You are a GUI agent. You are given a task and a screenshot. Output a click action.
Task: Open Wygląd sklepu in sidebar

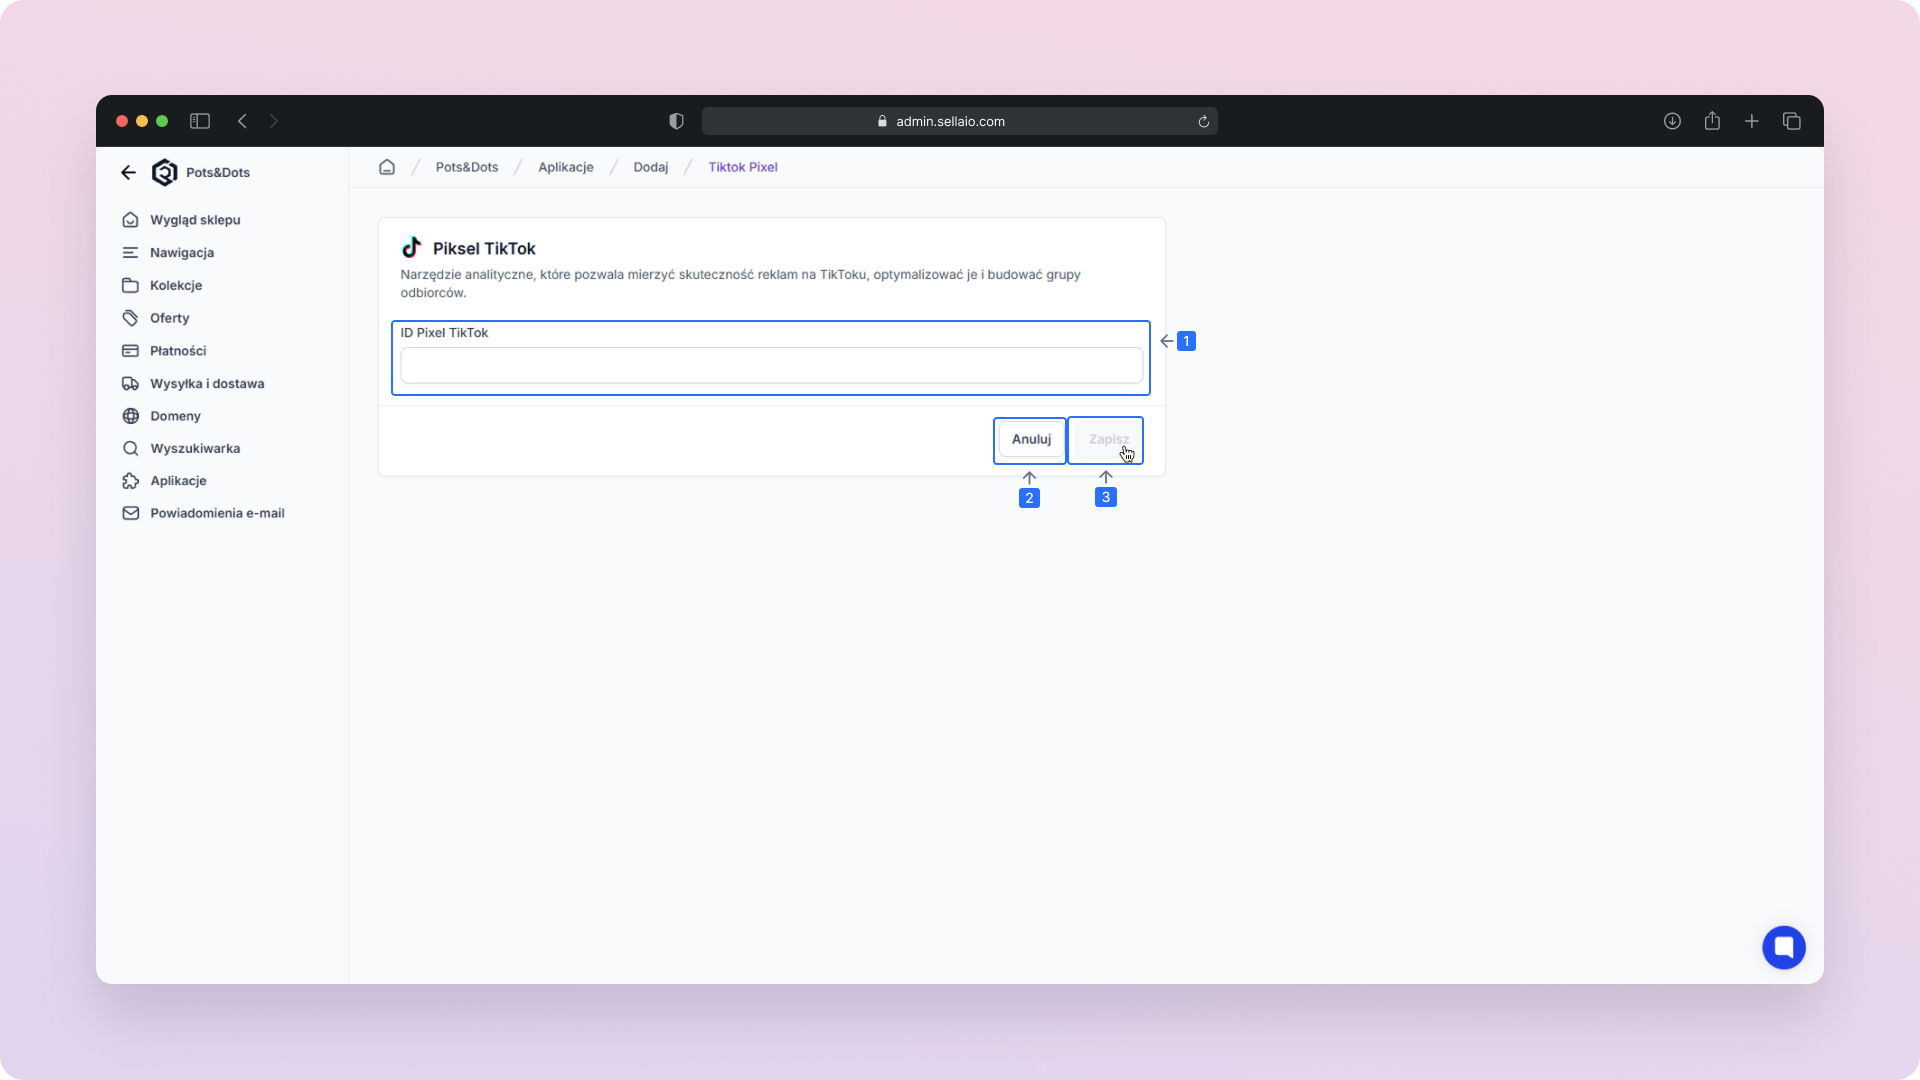195,220
